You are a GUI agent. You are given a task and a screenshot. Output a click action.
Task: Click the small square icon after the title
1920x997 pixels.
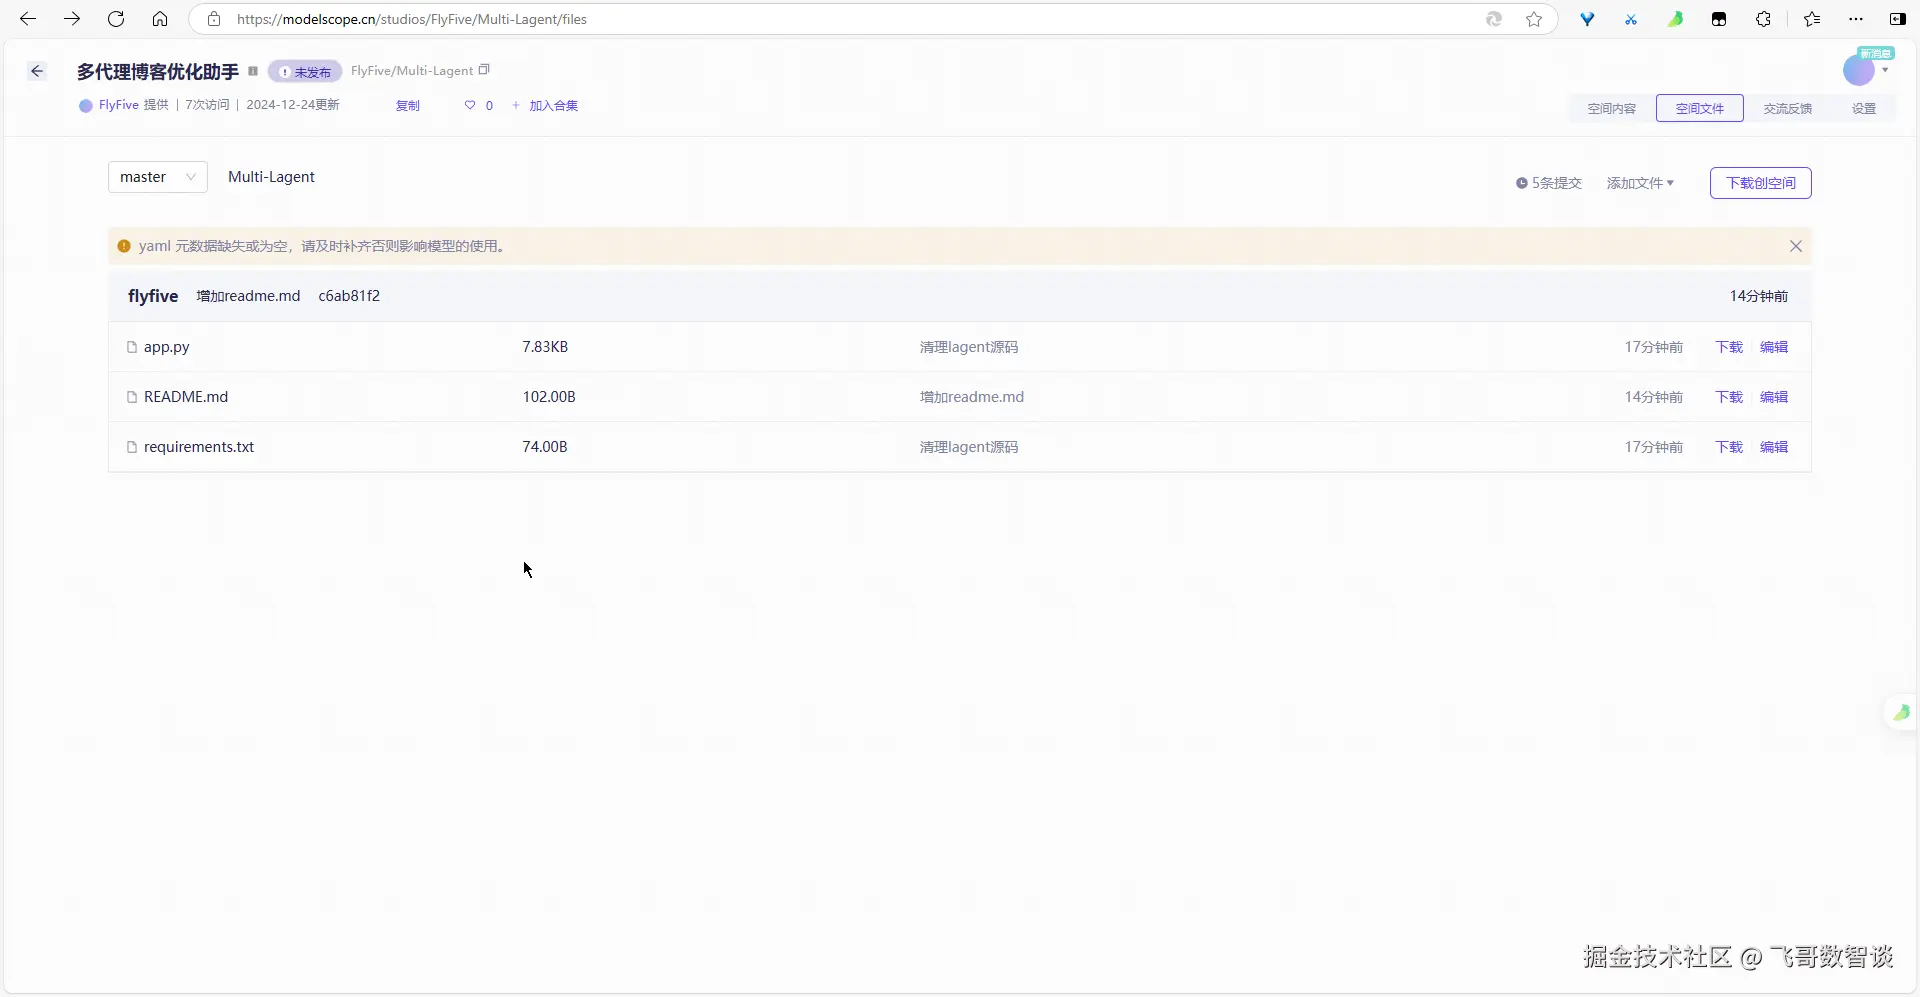pyautogui.click(x=253, y=71)
